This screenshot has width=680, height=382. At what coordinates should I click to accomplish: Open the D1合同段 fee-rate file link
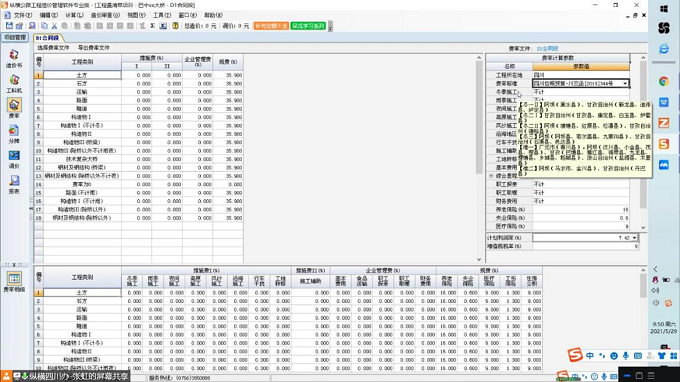[x=547, y=49]
